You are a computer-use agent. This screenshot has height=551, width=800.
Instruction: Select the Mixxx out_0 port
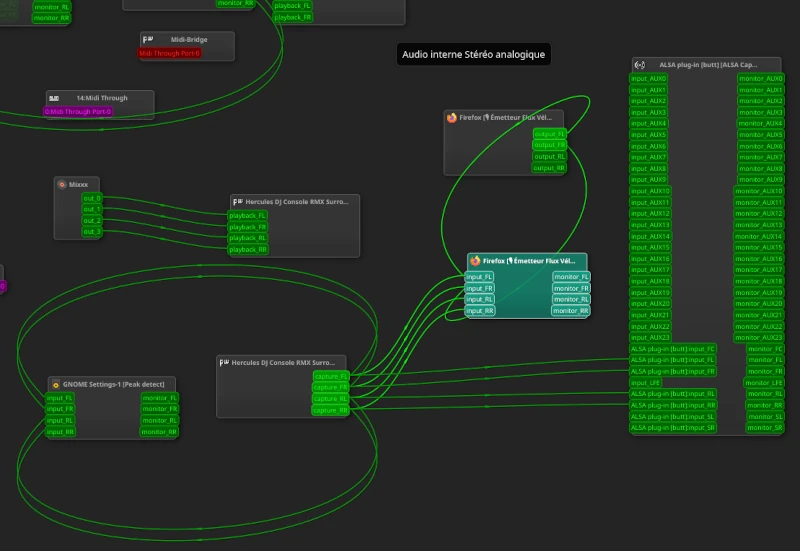(x=92, y=198)
